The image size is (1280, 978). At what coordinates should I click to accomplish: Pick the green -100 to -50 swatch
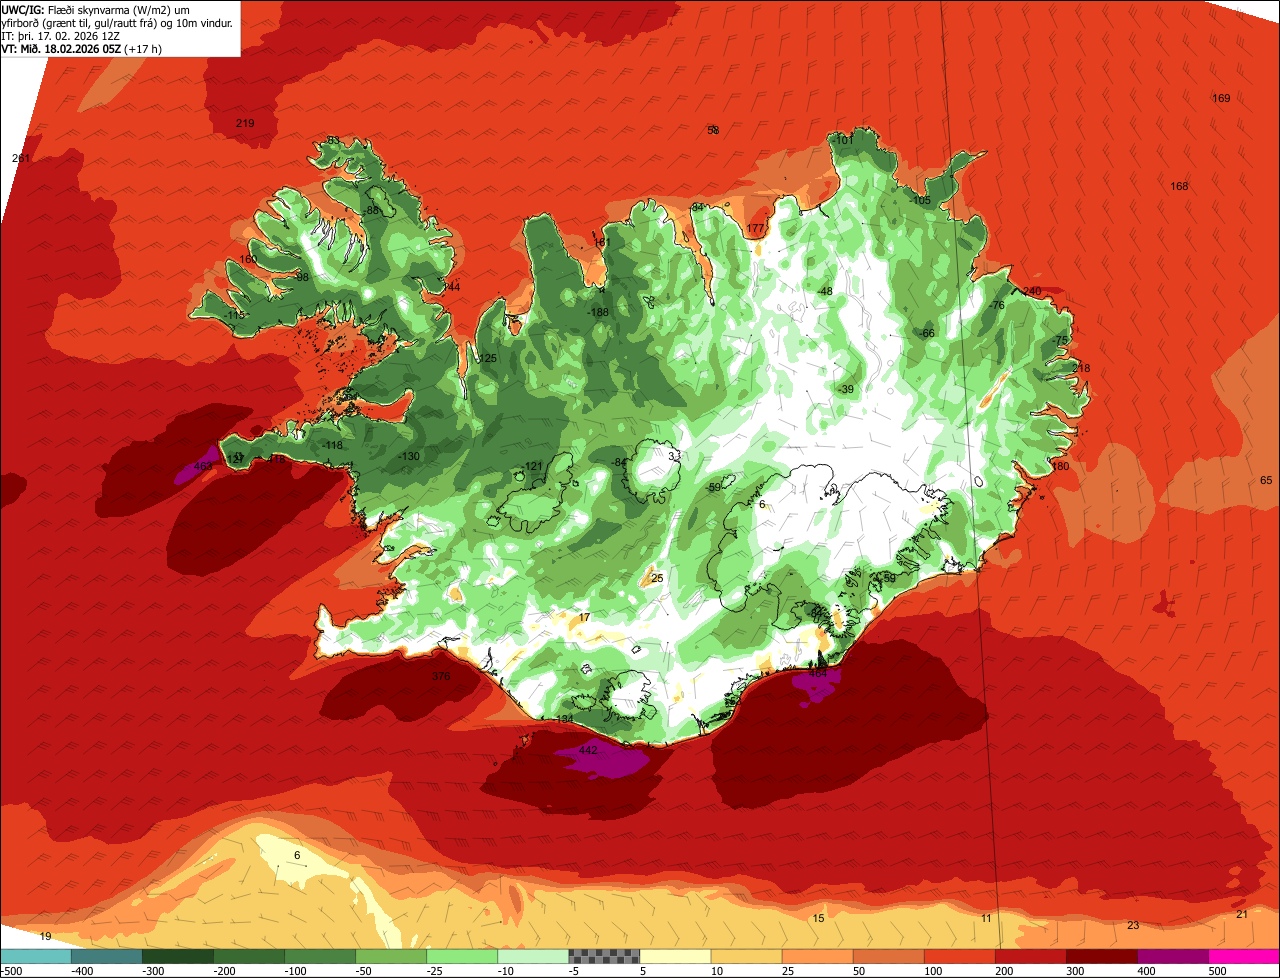(320, 956)
